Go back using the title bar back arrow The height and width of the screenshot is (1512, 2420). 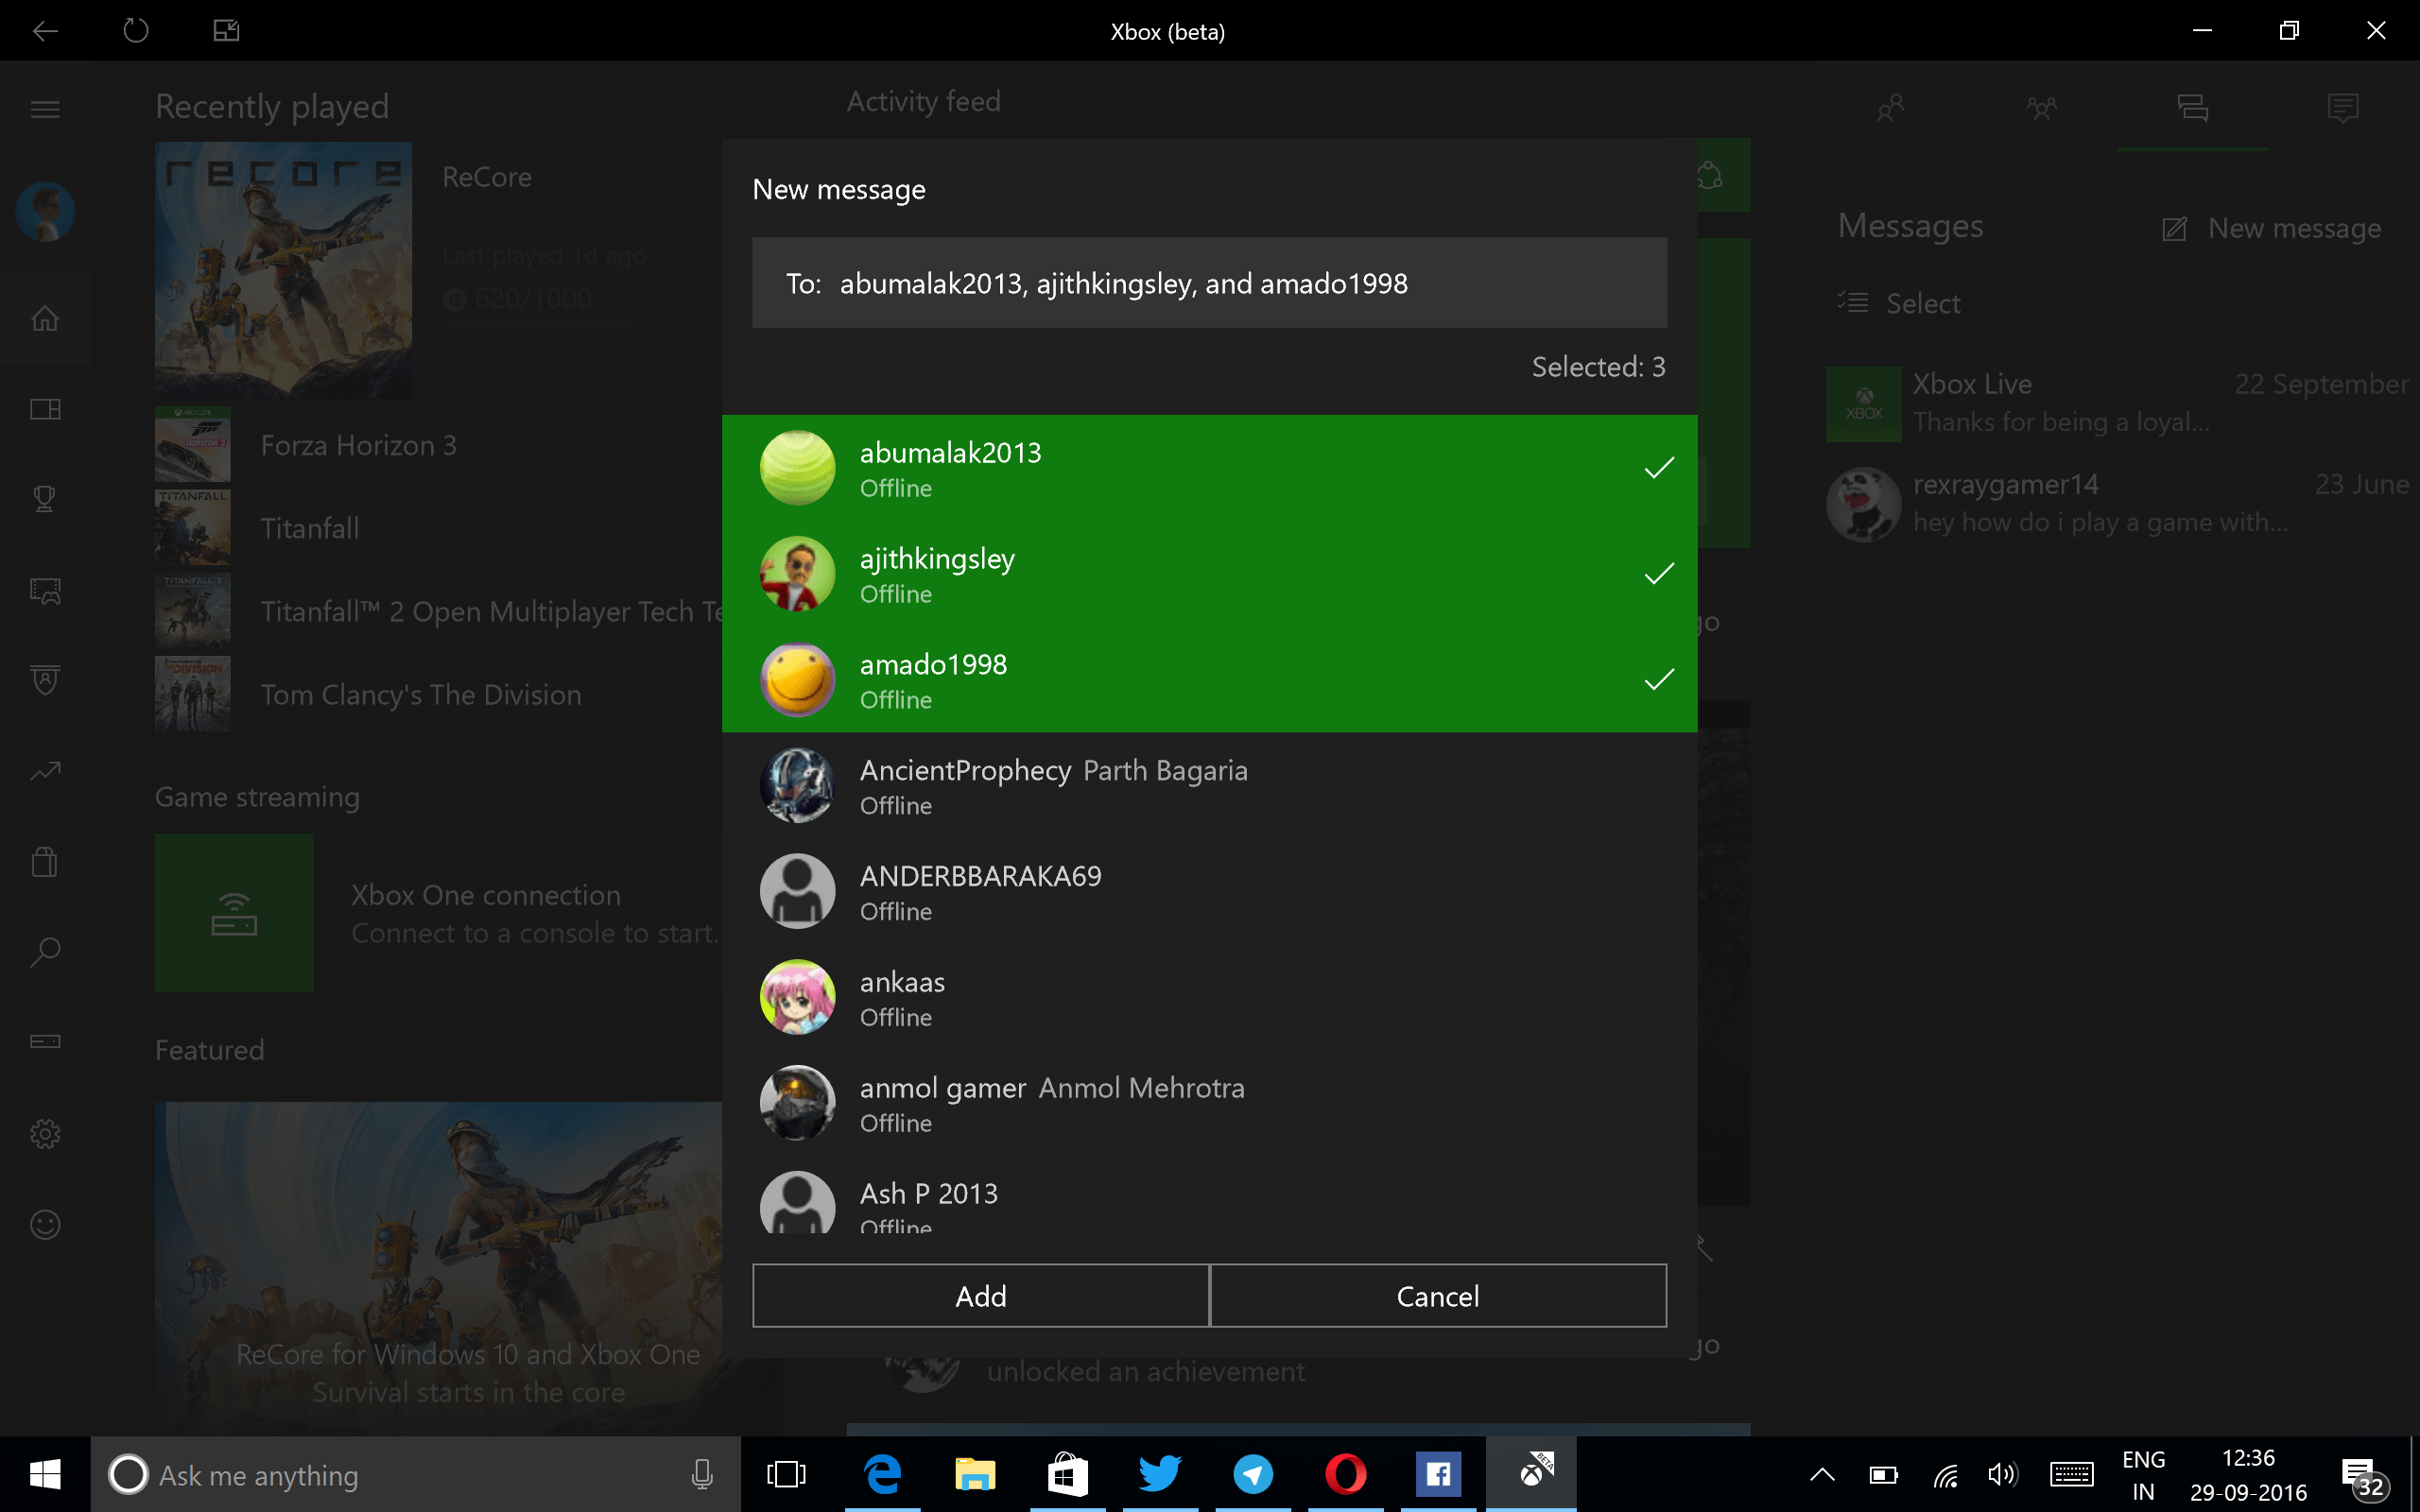pos(45,31)
